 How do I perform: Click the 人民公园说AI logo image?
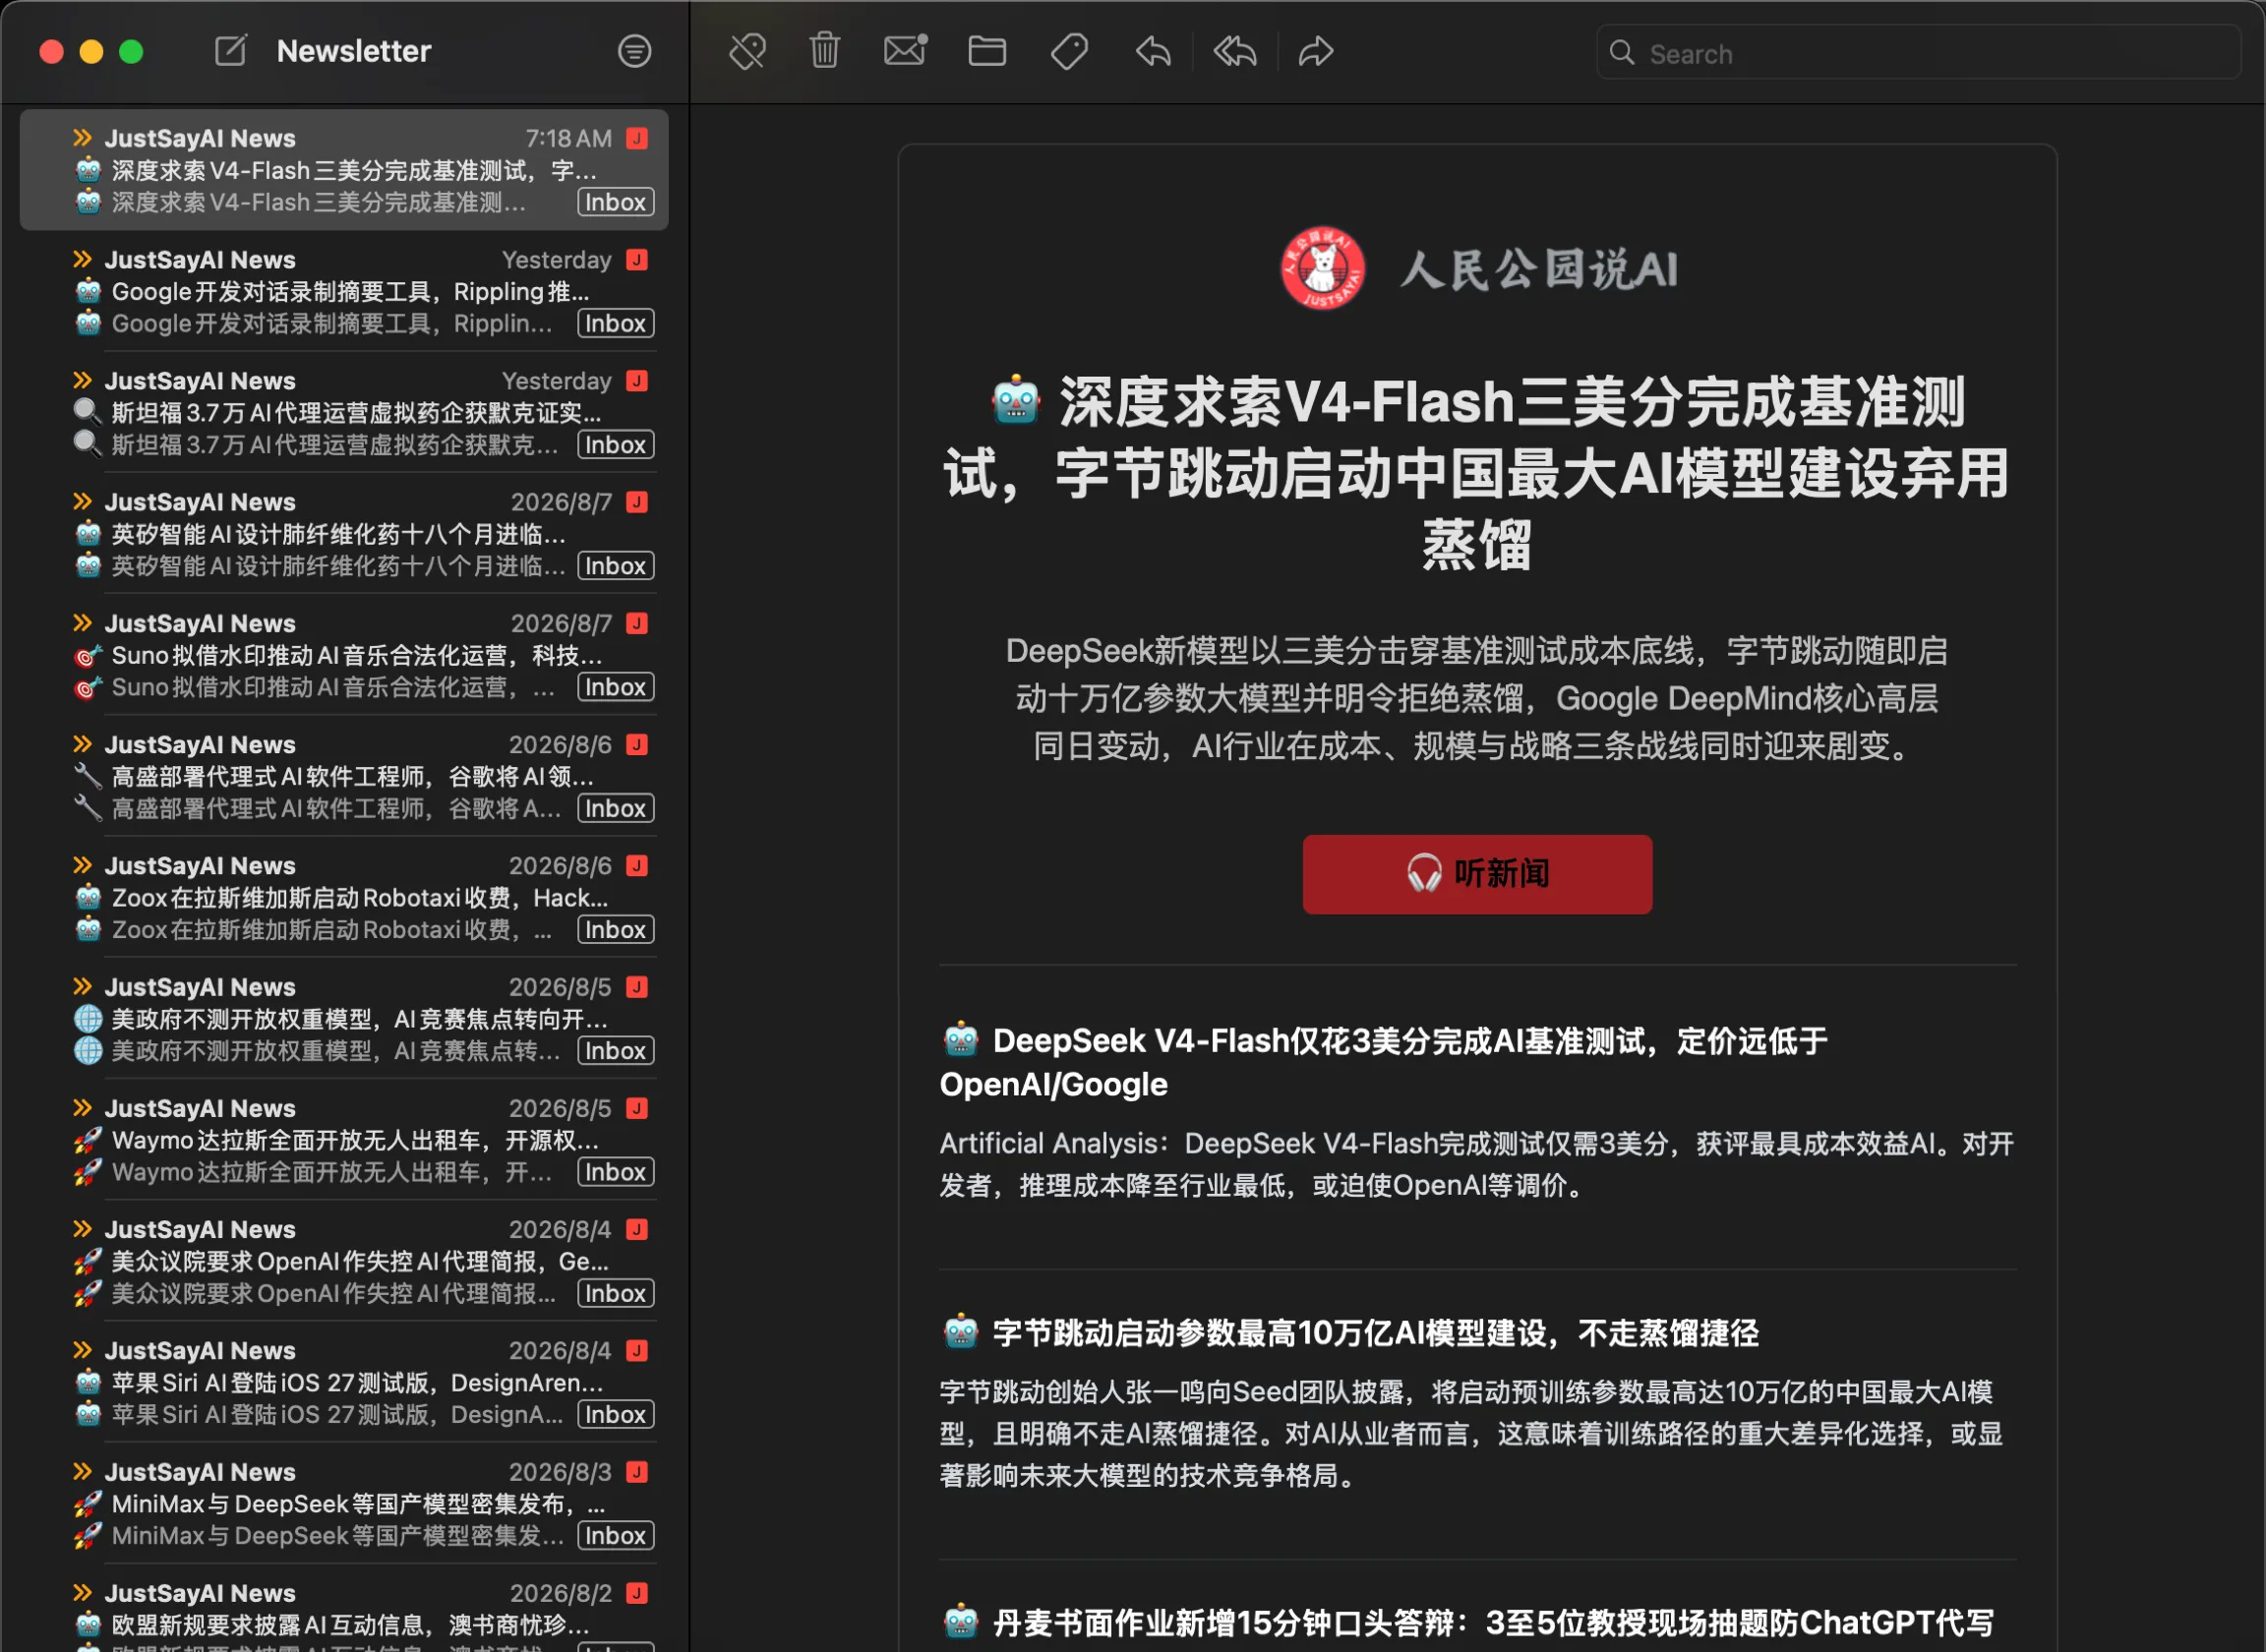[1322, 268]
